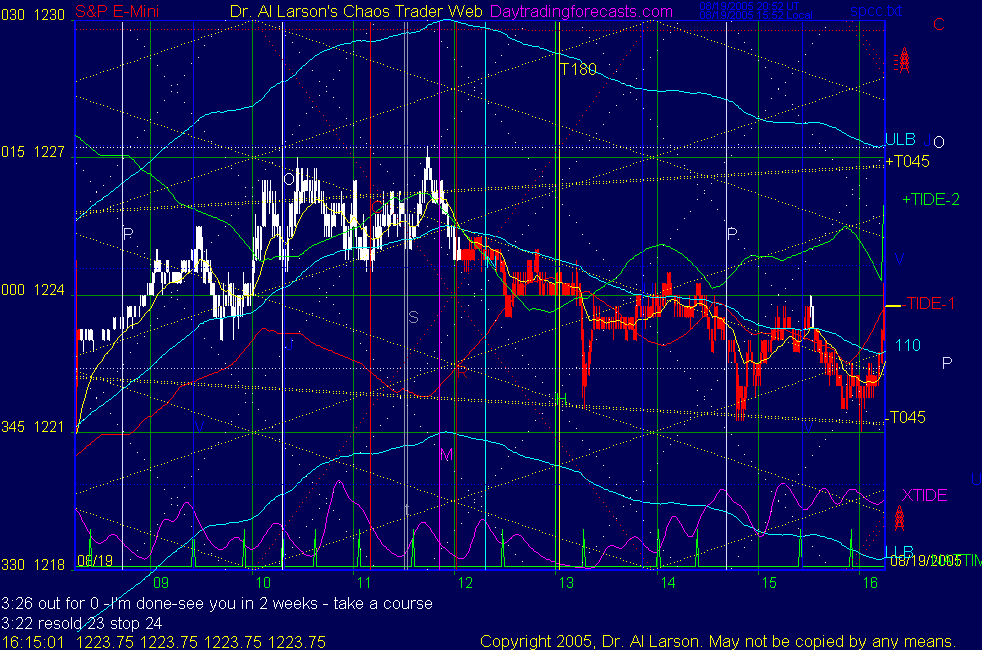The height and width of the screenshot is (650, 982).
Task: Click the blue "J" marker below the red curve
Action: tap(289, 345)
